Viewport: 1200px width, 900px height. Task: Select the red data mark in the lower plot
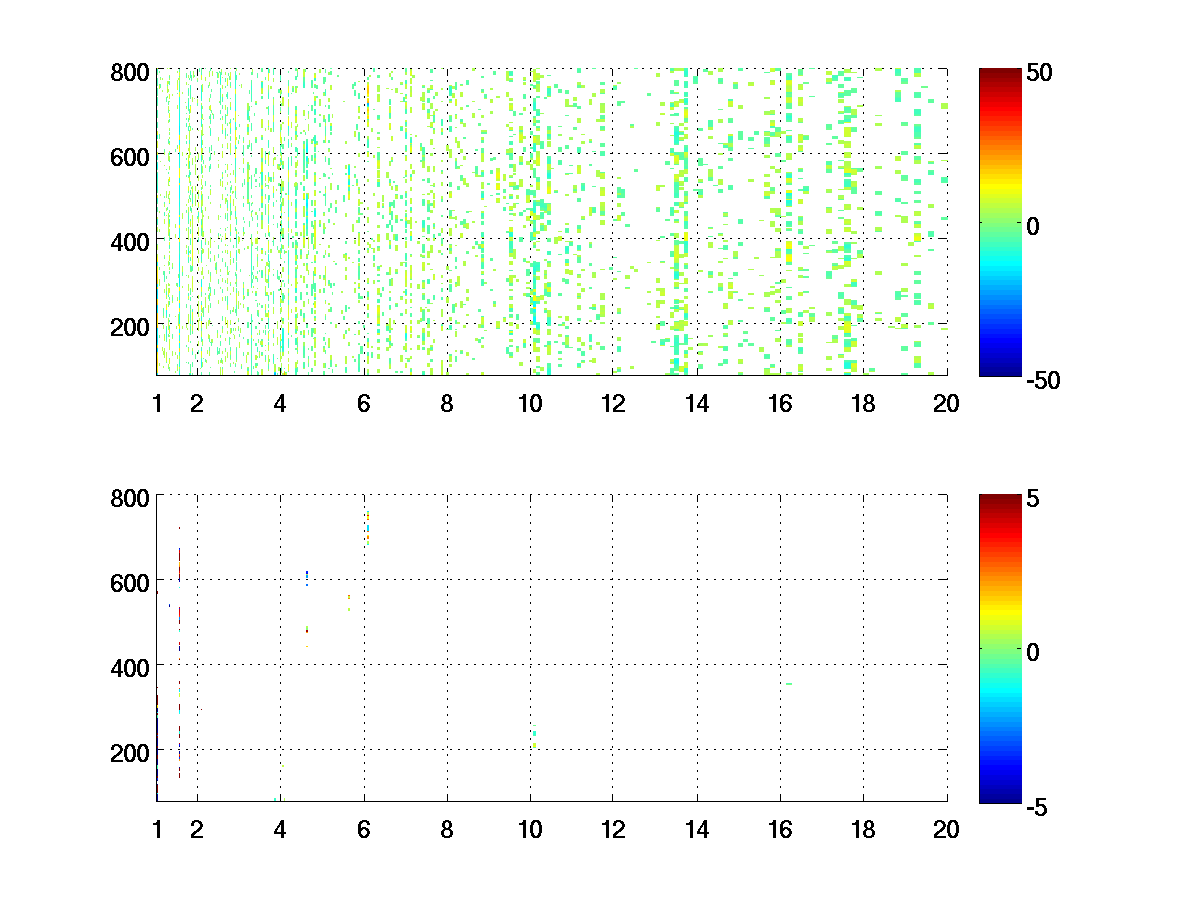[307, 630]
